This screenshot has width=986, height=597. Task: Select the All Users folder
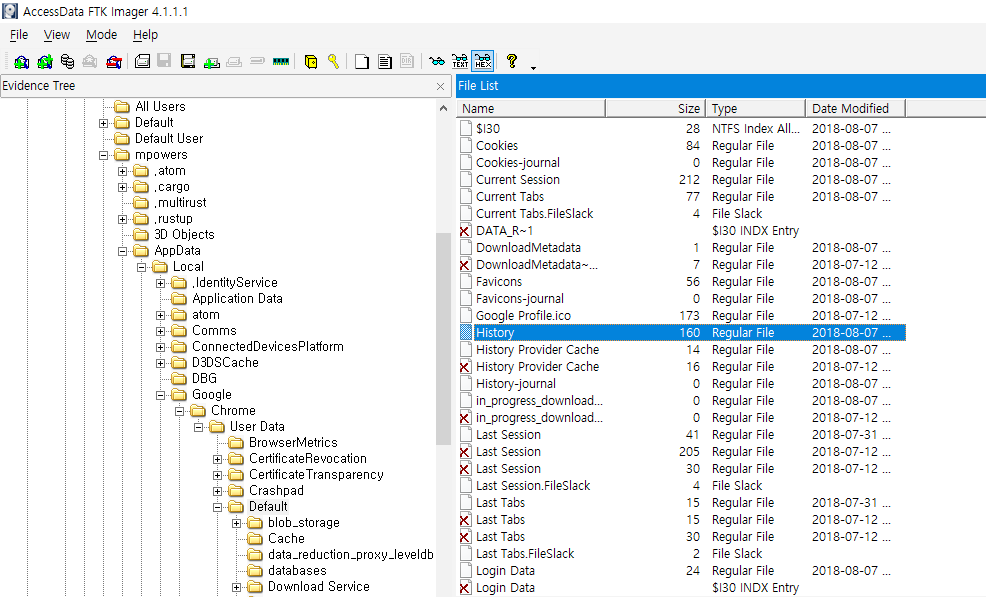click(160, 106)
